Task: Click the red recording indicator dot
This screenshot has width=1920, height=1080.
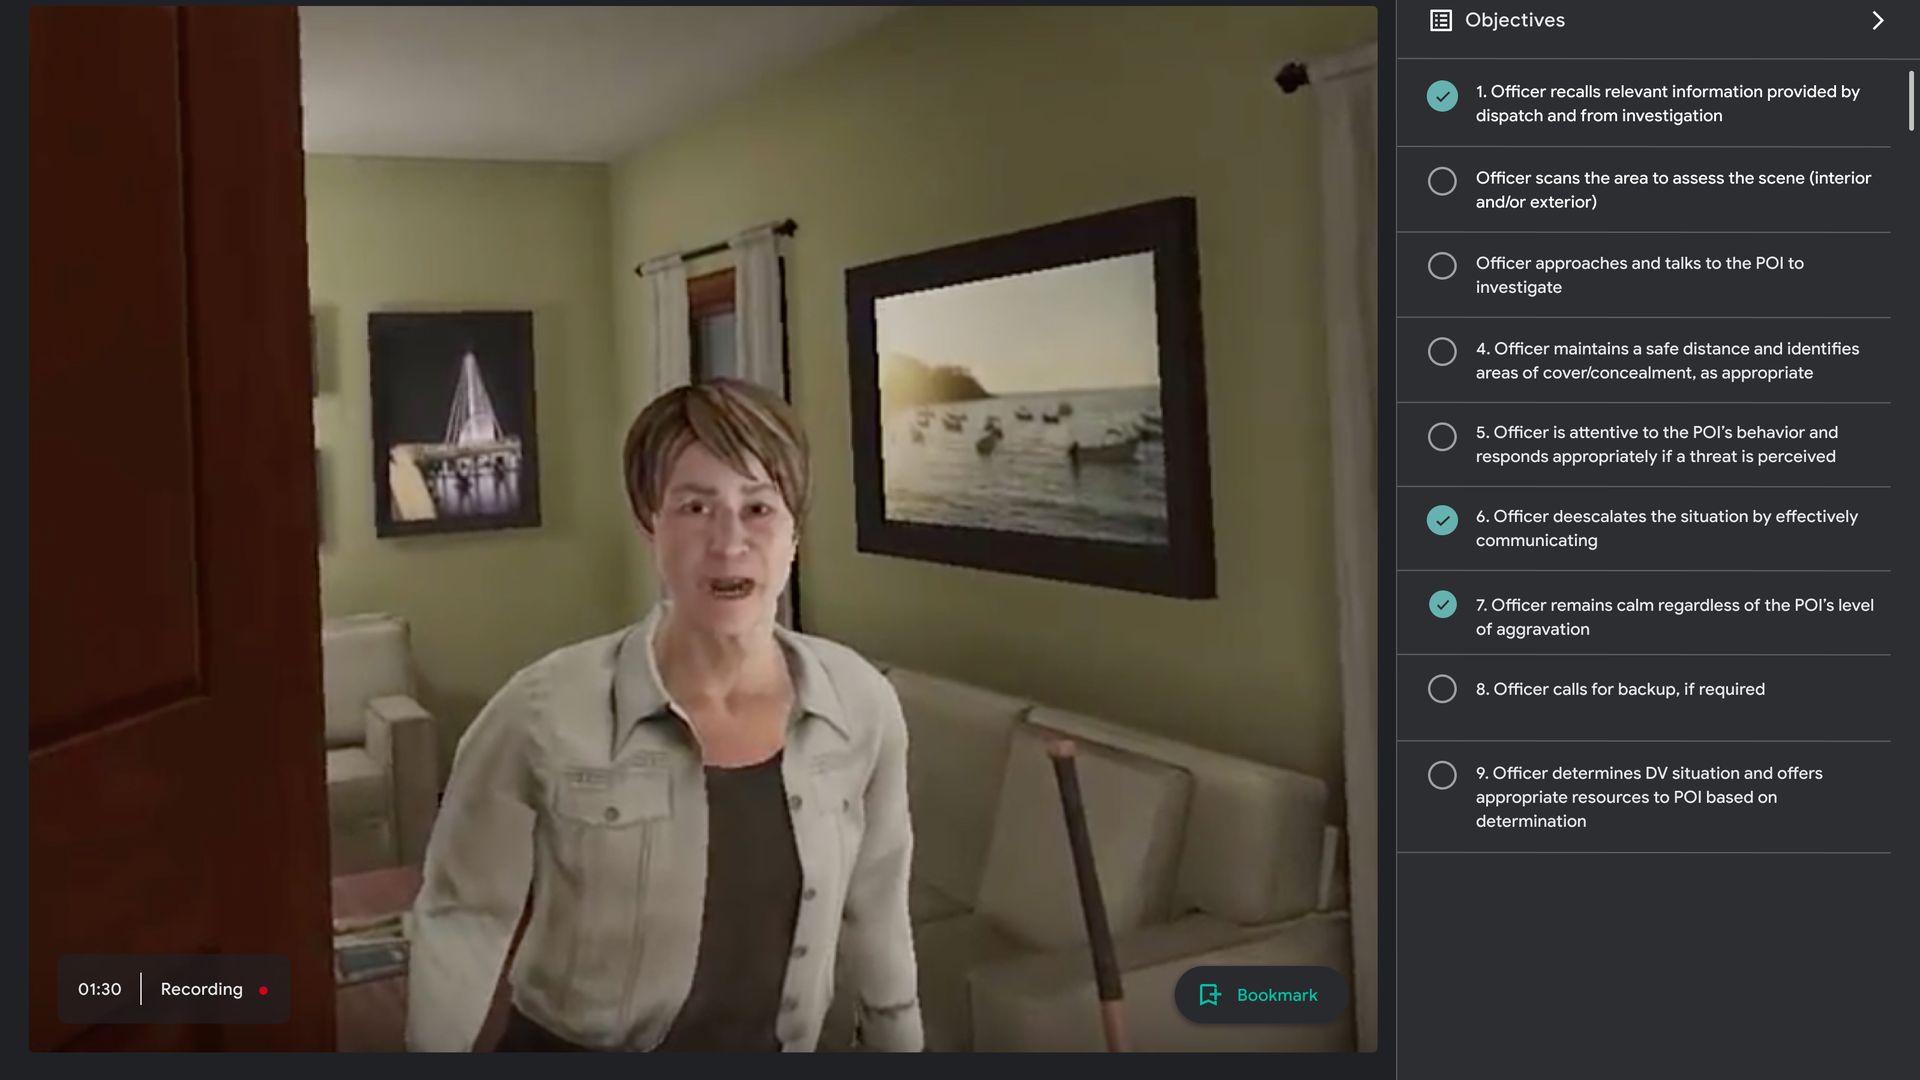Action: click(263, 991)
